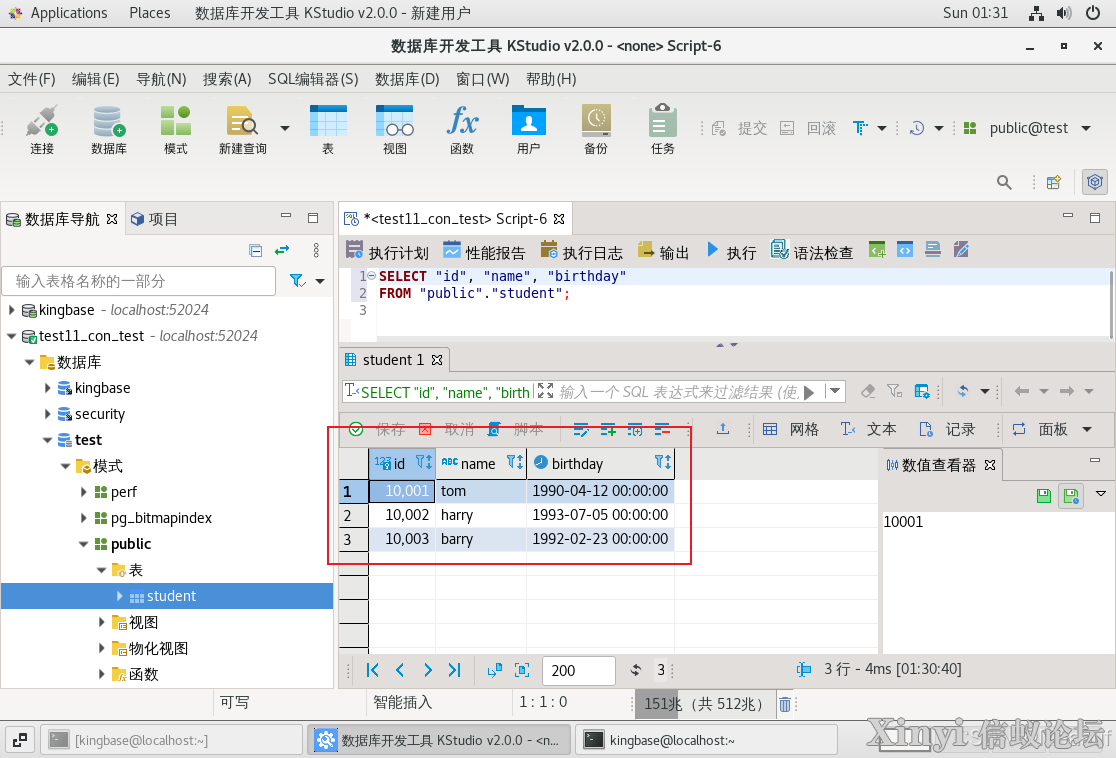The width and height of the screenshot is (1116, 758).
Task: Click 语法检查 (syntax check) button
Action: (x=812, y=251)
